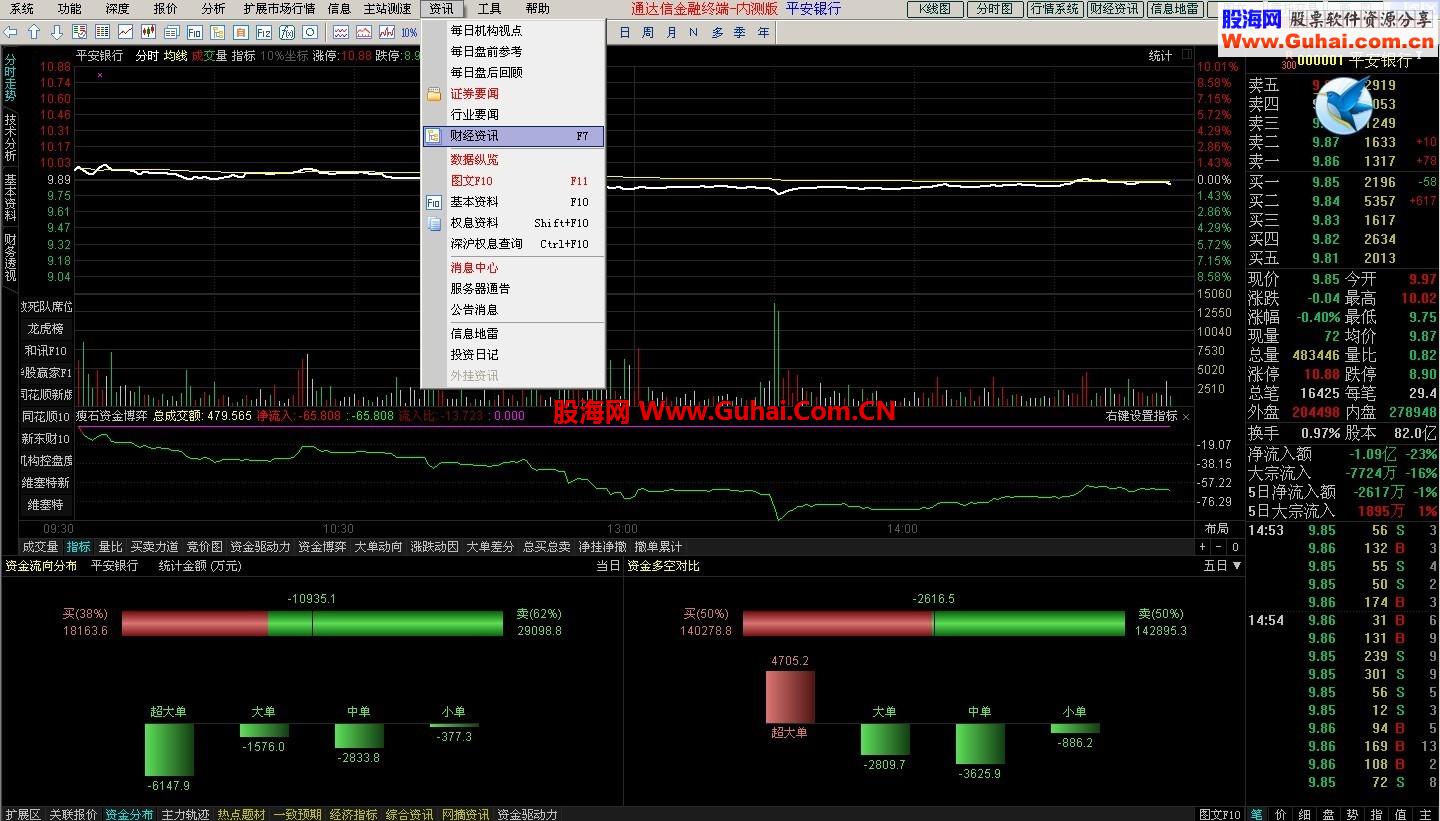
Task: Open the 系统 menu
Action: click(21, 9)
